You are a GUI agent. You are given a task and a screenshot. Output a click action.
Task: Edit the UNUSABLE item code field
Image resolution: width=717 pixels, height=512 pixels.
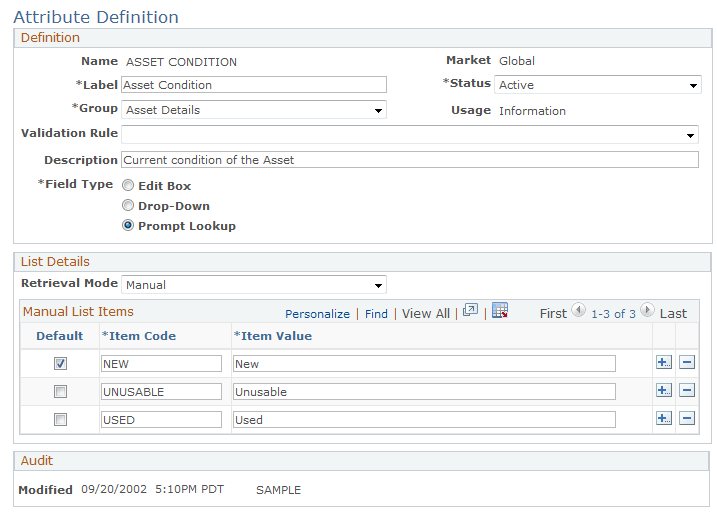point(161,392)
